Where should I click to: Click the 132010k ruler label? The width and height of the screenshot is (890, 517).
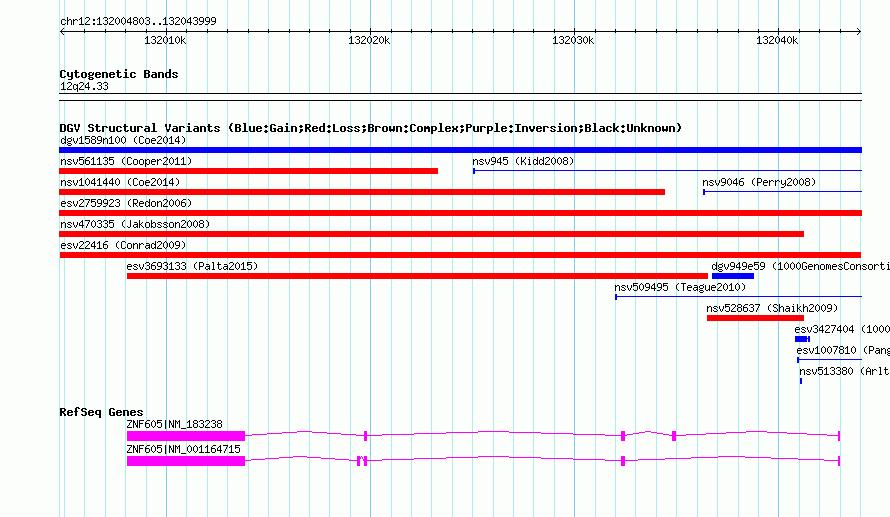pos(165,40)
